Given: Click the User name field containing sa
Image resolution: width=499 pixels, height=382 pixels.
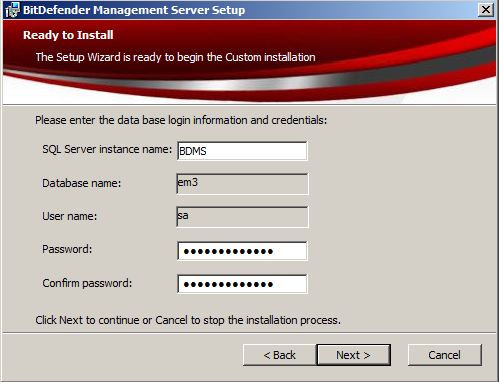Looking at the screenshot, I should 242,217.
